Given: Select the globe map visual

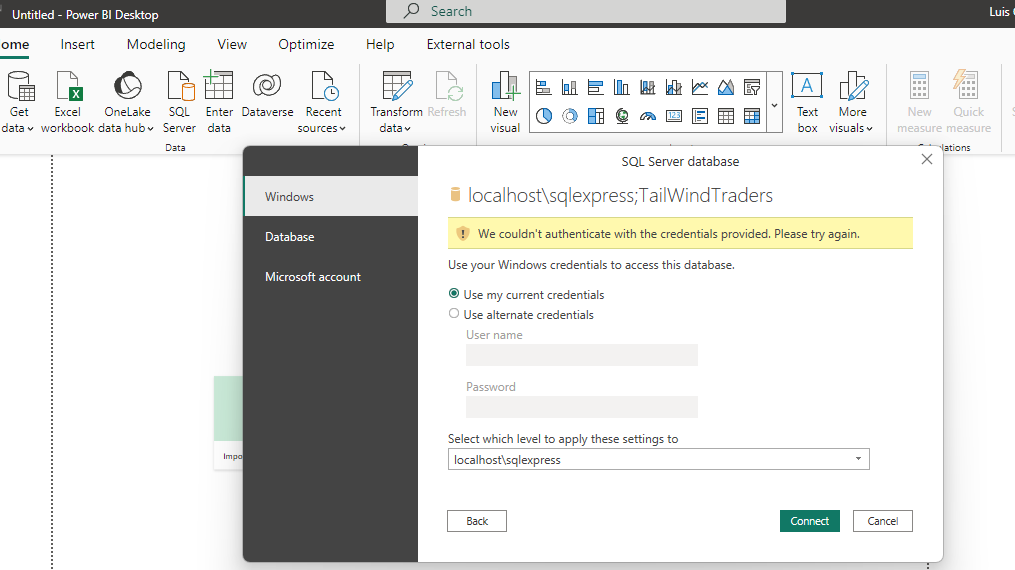Looking at the screenshot, I should [x=621, y=116].
